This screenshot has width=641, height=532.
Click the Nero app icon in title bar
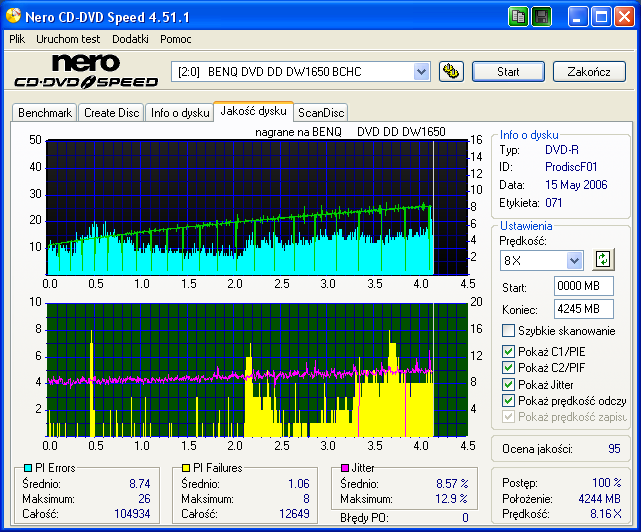(x=13, y=16)
